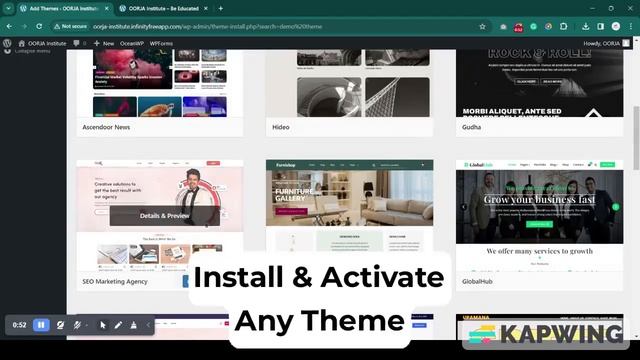Click the Gudha theme name label
This screenshot has width=640, height=360.
[471, 127]
